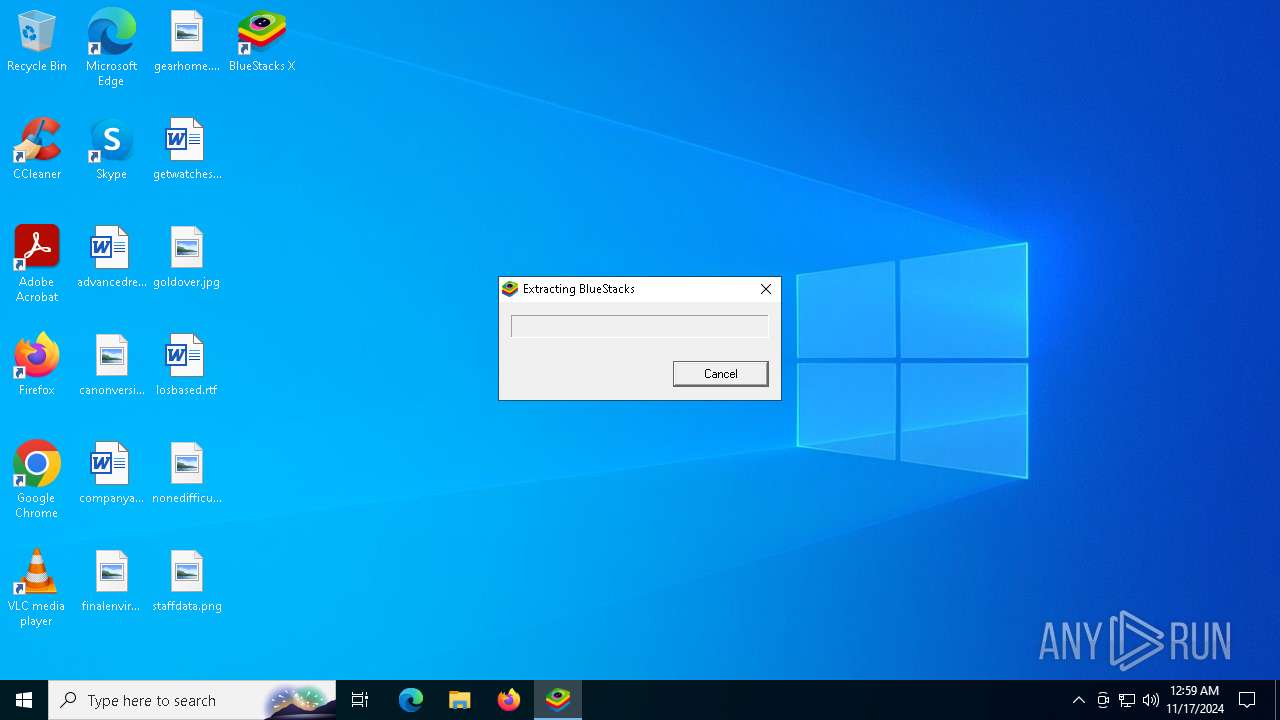Select the Adobe Acrobat desktop shortcut
The image size is (1280, 720).
click(37, 264)
